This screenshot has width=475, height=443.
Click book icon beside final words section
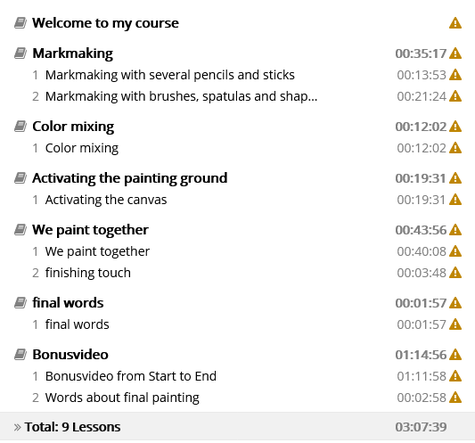pyautogui.click(x=20, y=303)
